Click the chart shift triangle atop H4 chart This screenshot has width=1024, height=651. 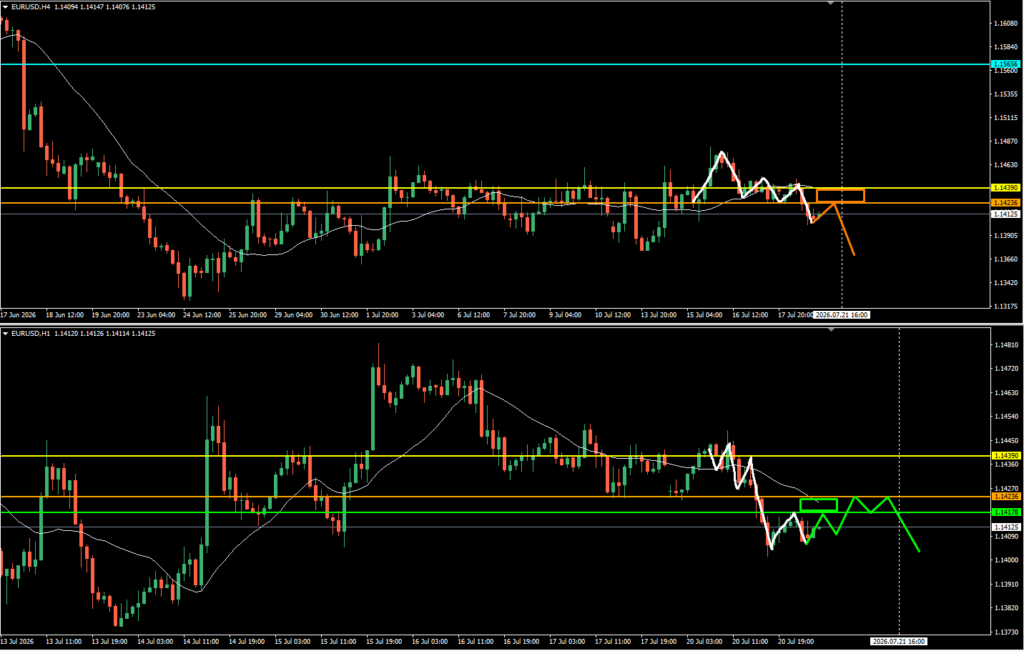830,3
